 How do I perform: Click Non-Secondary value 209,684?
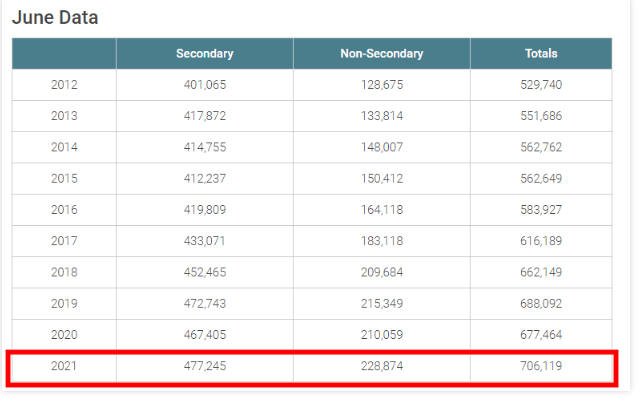pyautogui.click(x=382, y=272)
